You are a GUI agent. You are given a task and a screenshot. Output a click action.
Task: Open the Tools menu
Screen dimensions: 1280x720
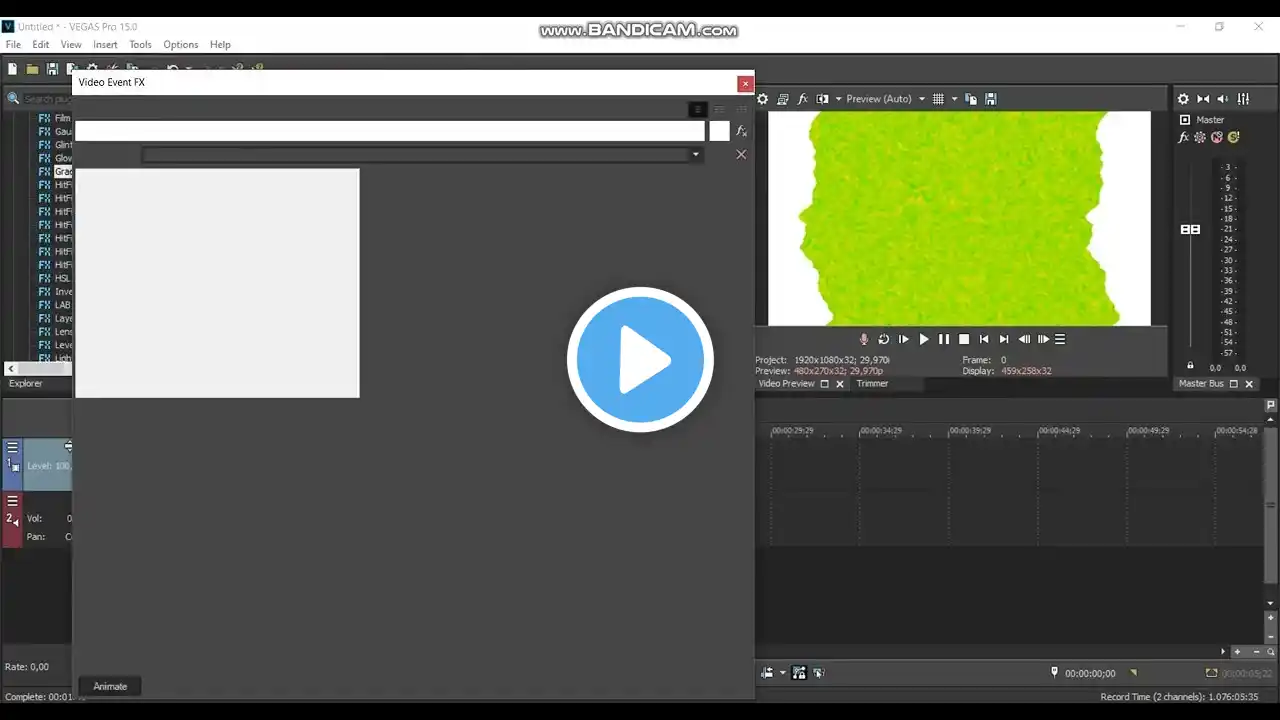(140, 45)
